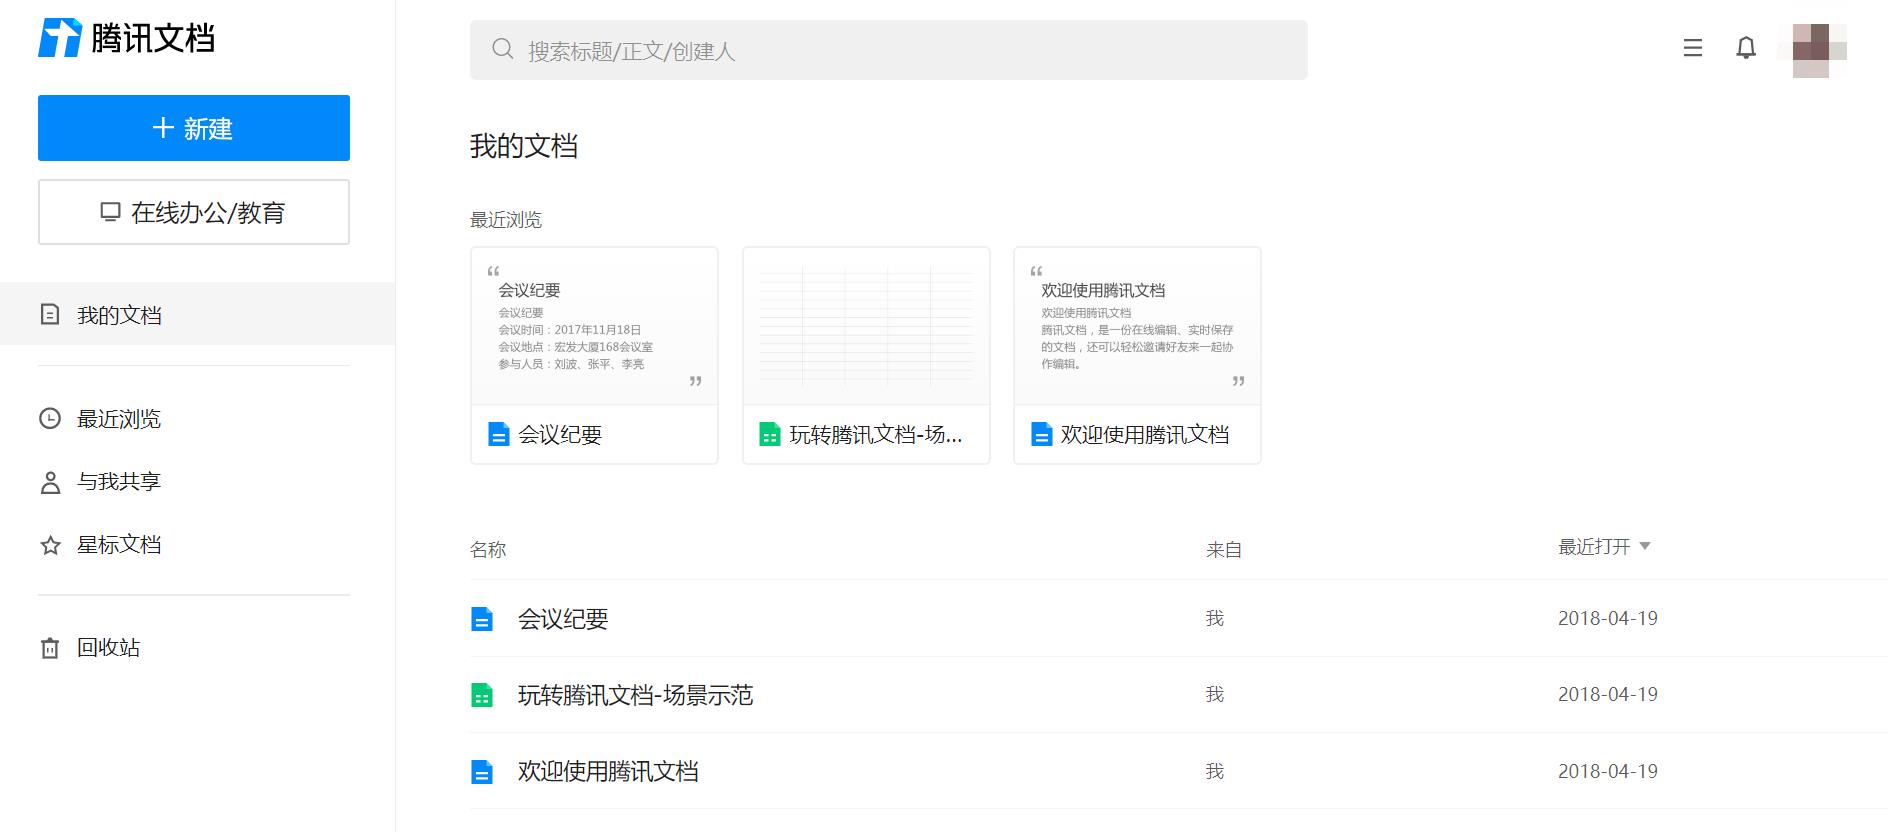1888x832 pixels.
Task: Click the 欢迎使用腾讯文档 card title
Action: [1145, 435]
